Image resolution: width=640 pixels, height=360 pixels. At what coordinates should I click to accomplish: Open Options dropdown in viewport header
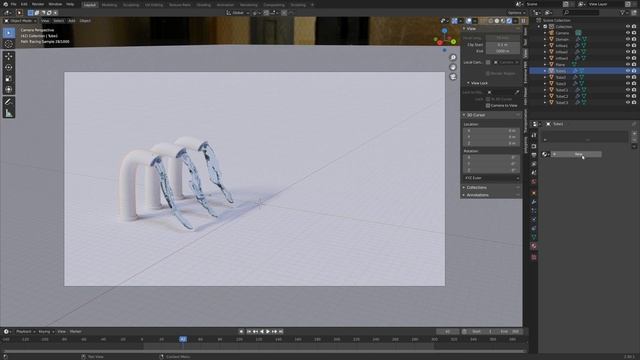pyautogui.click(x=515, y=13)
